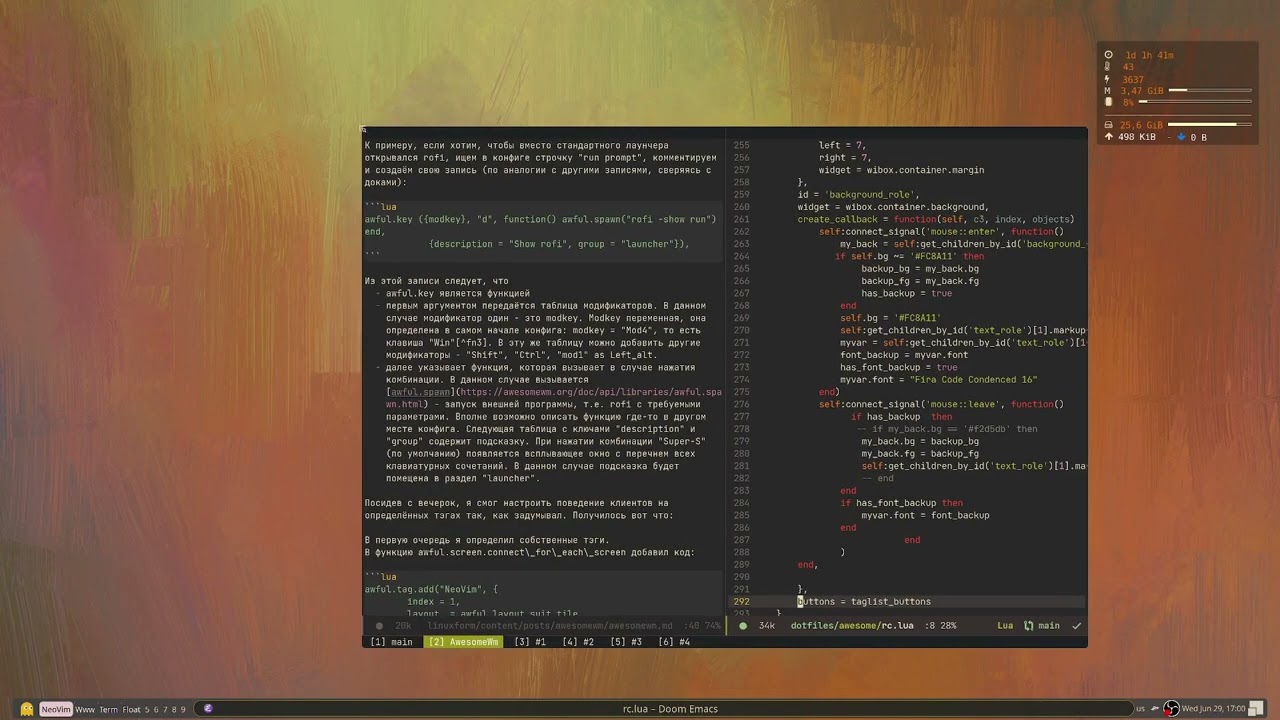
Task: Click the checkmark syntax-check icon in modeline
Action: 1076,626
